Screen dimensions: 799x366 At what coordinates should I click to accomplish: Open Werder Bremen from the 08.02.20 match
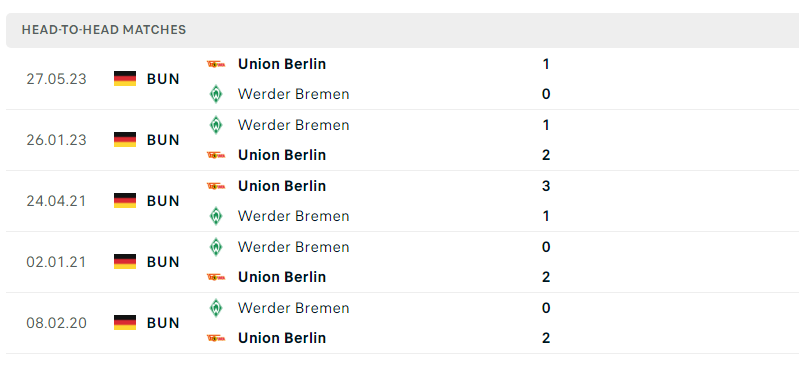[x=294, y=308]
